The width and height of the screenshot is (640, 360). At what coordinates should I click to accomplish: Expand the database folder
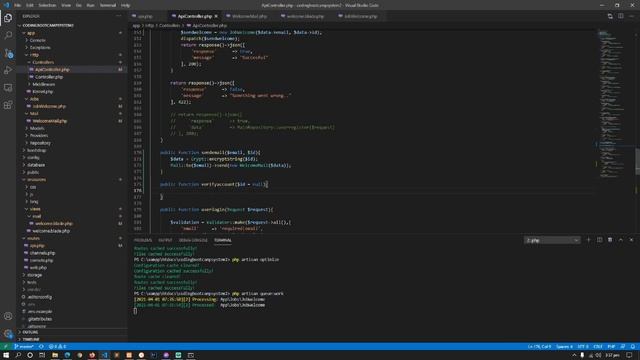[x=36, y=165]
